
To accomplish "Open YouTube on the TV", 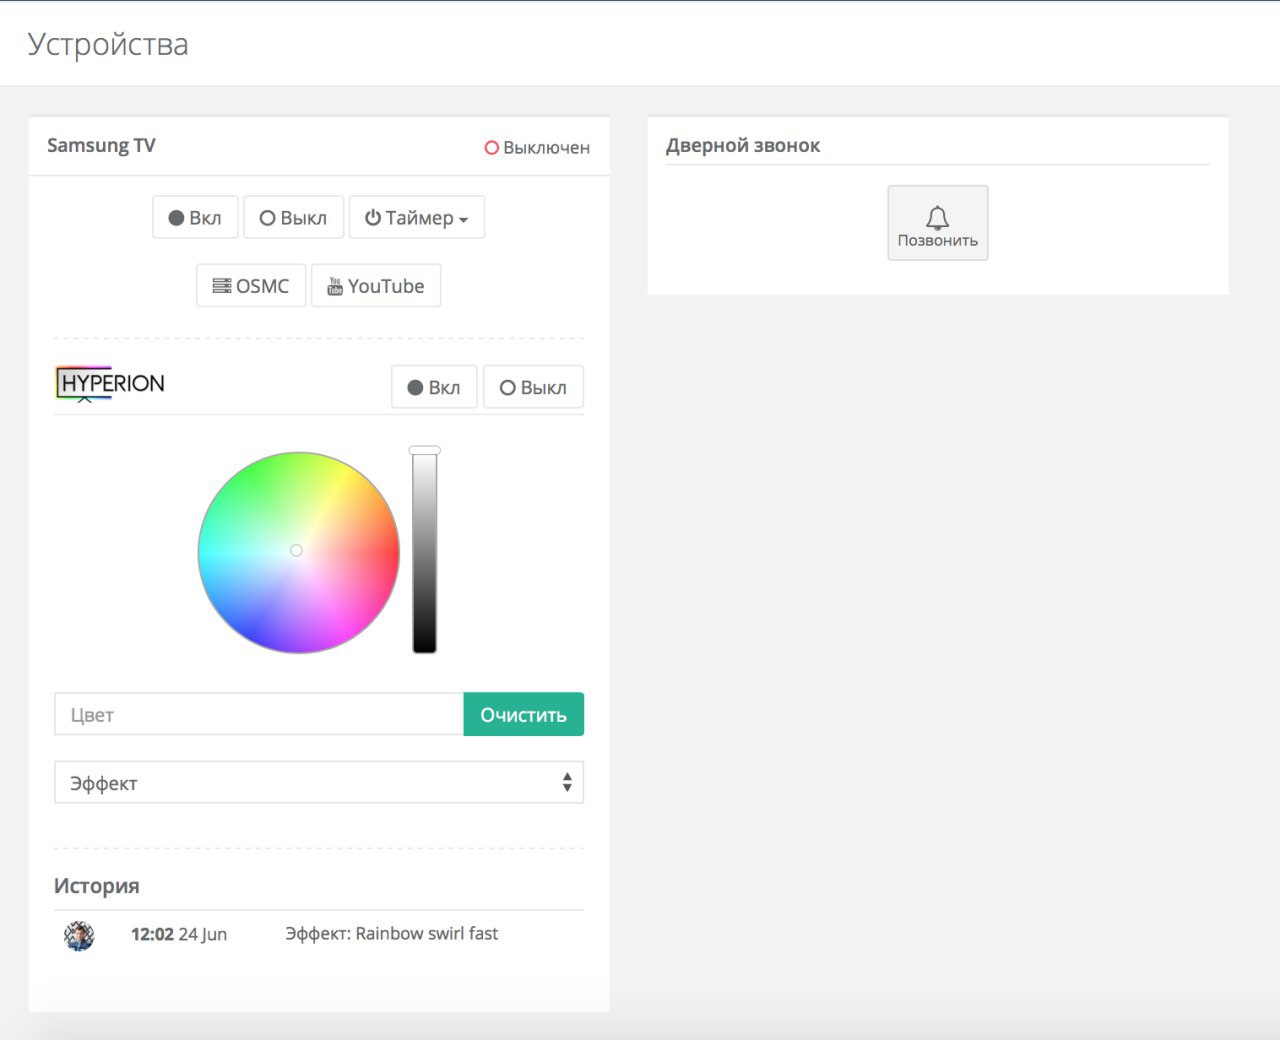I will [x=376, y=286].
